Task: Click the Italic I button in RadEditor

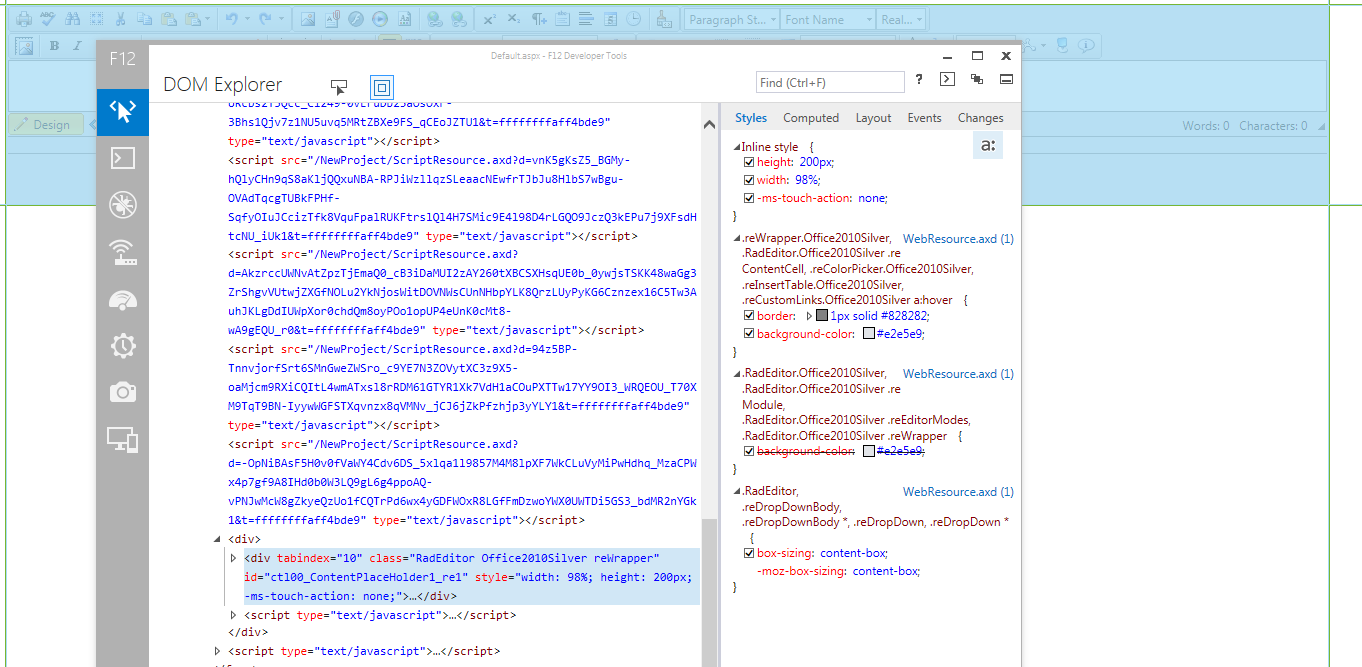Action: (78, 46)
